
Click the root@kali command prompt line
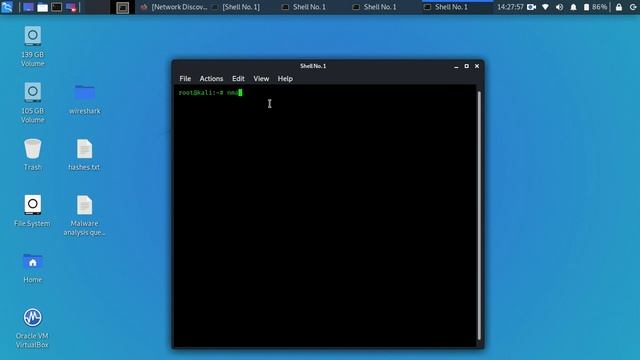210,93
